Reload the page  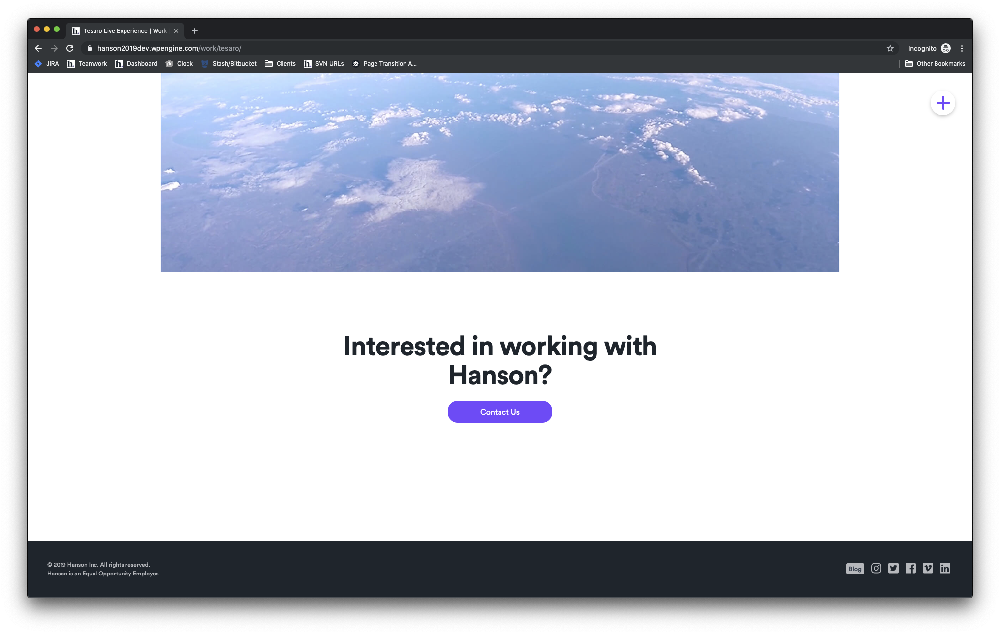click(x=70, y=48)
